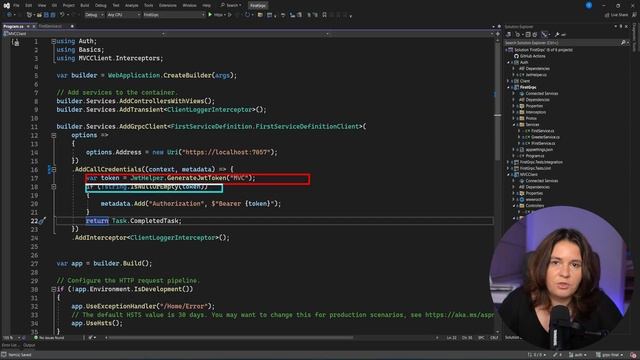This screenshot has width=640, height=360.
Task: Open the Any CPU platform dropdown
Action: (123, 15)
